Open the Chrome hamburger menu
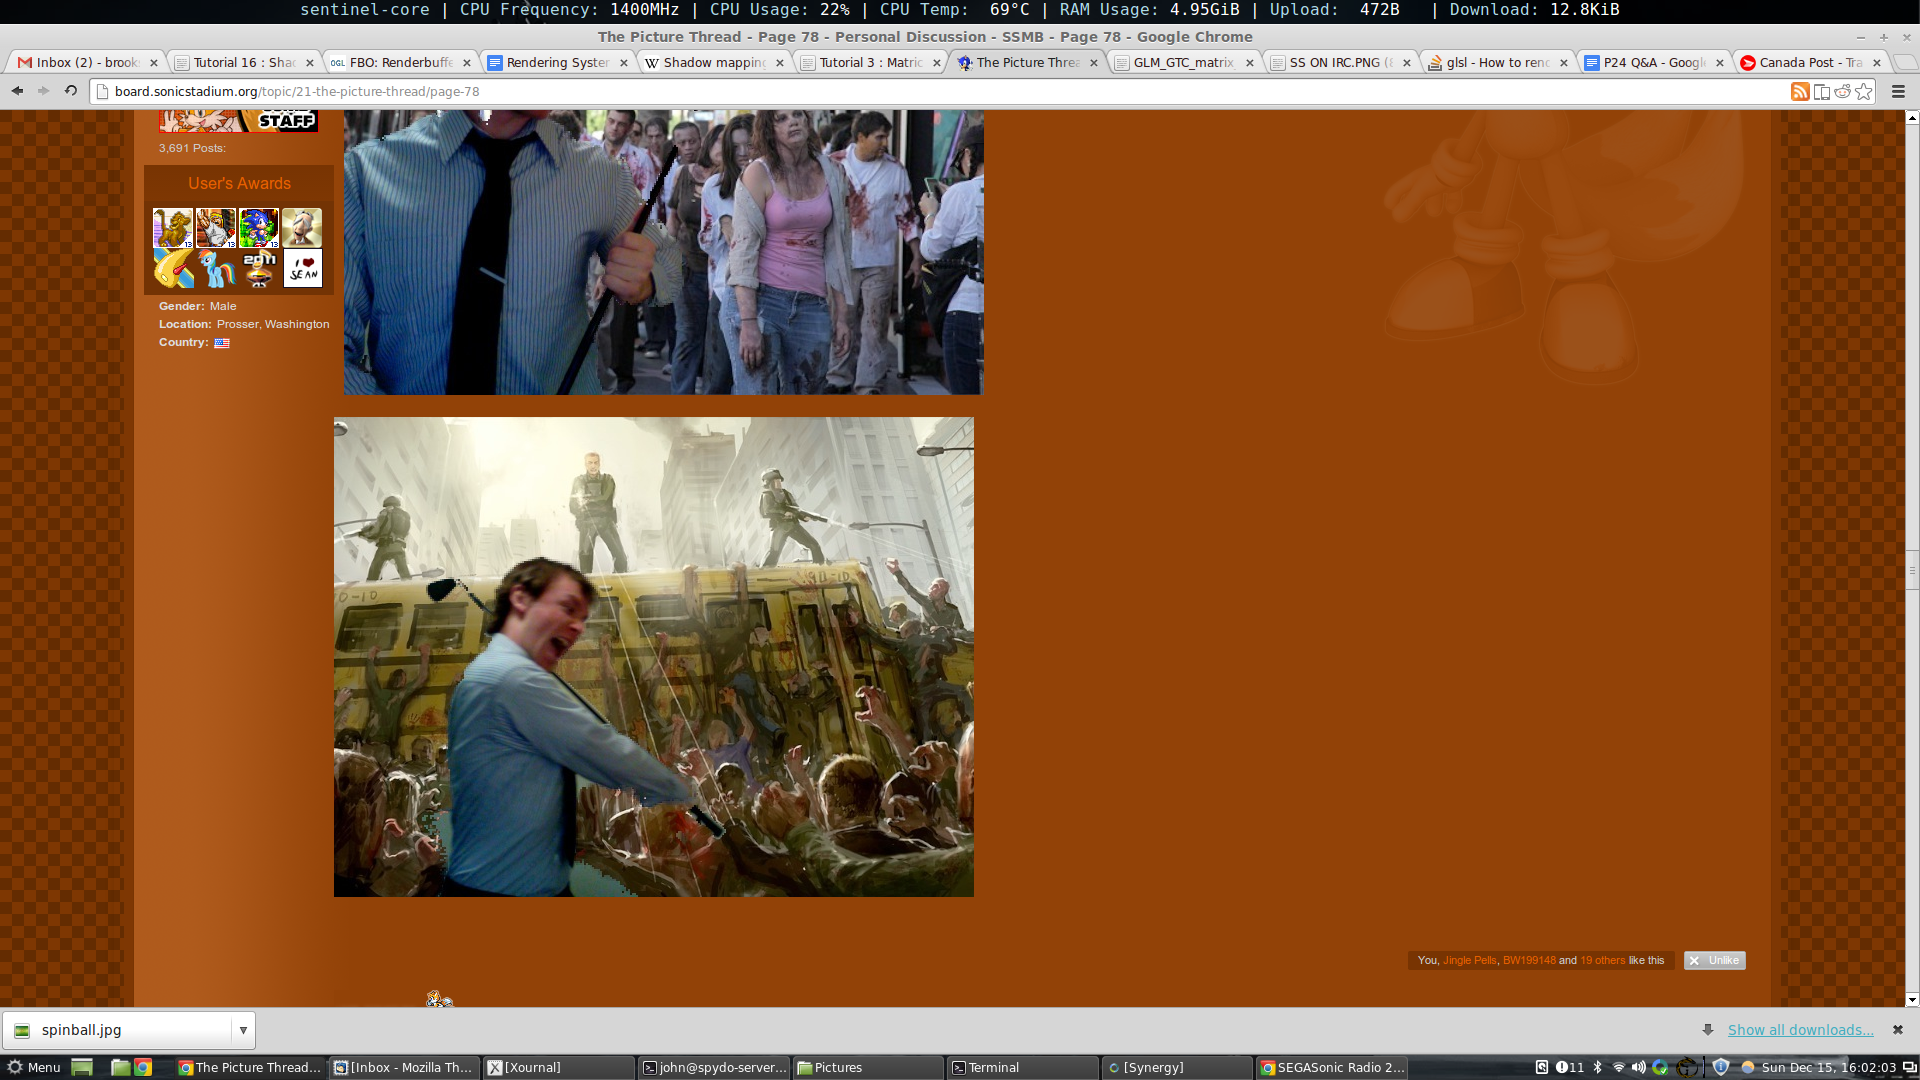The height and width of the screenshot is (1080, 1920). pyautogui.click(x=1898, y=91)
